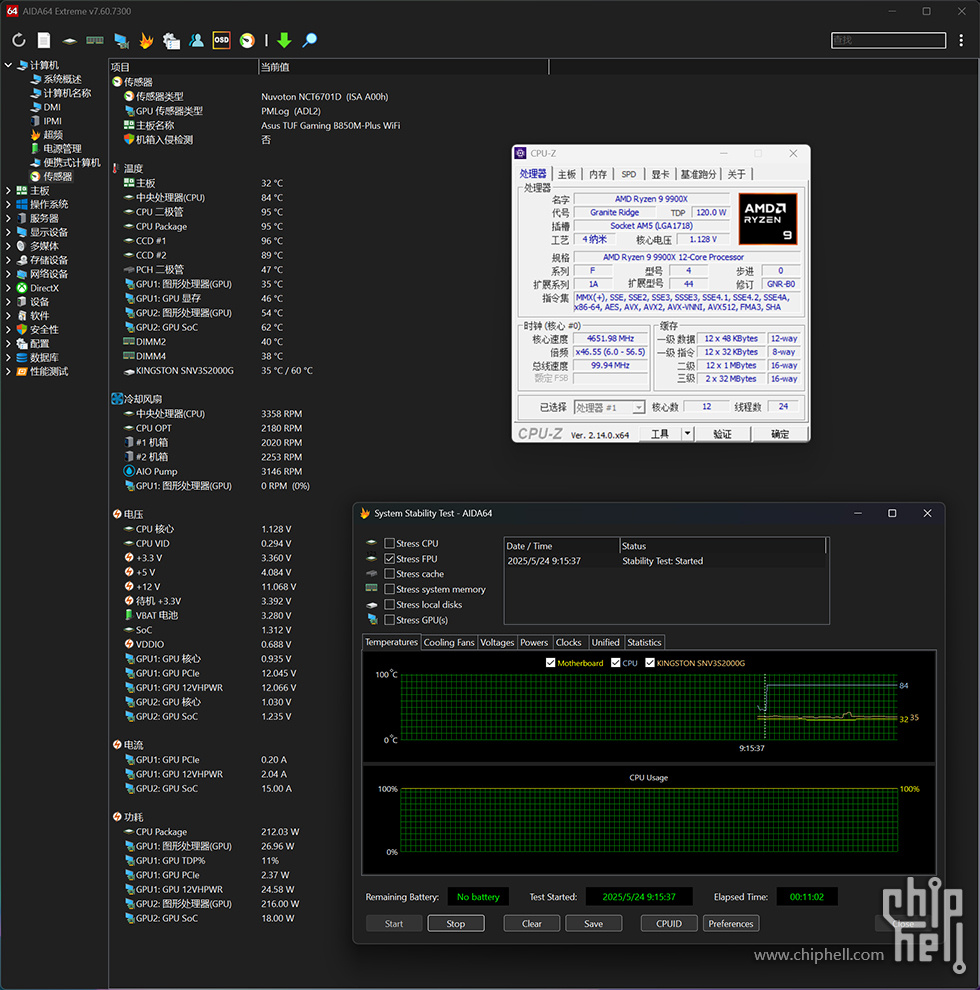Image resolution: width=980 pixels, height=990 pixels.
Task: Switch to Voltages tab
Action: (x=497, y=642)
